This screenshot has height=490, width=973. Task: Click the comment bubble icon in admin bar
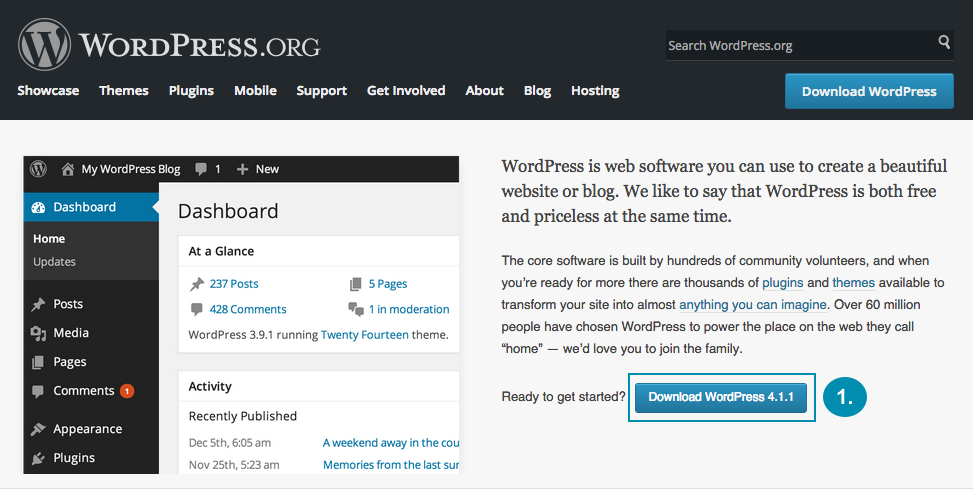coord(202,169)
